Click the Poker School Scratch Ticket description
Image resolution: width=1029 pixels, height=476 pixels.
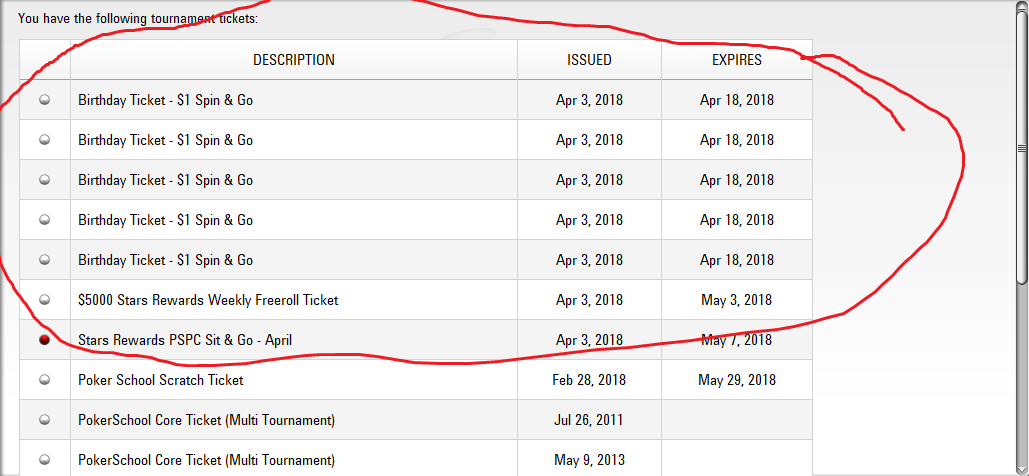[161, 380]
